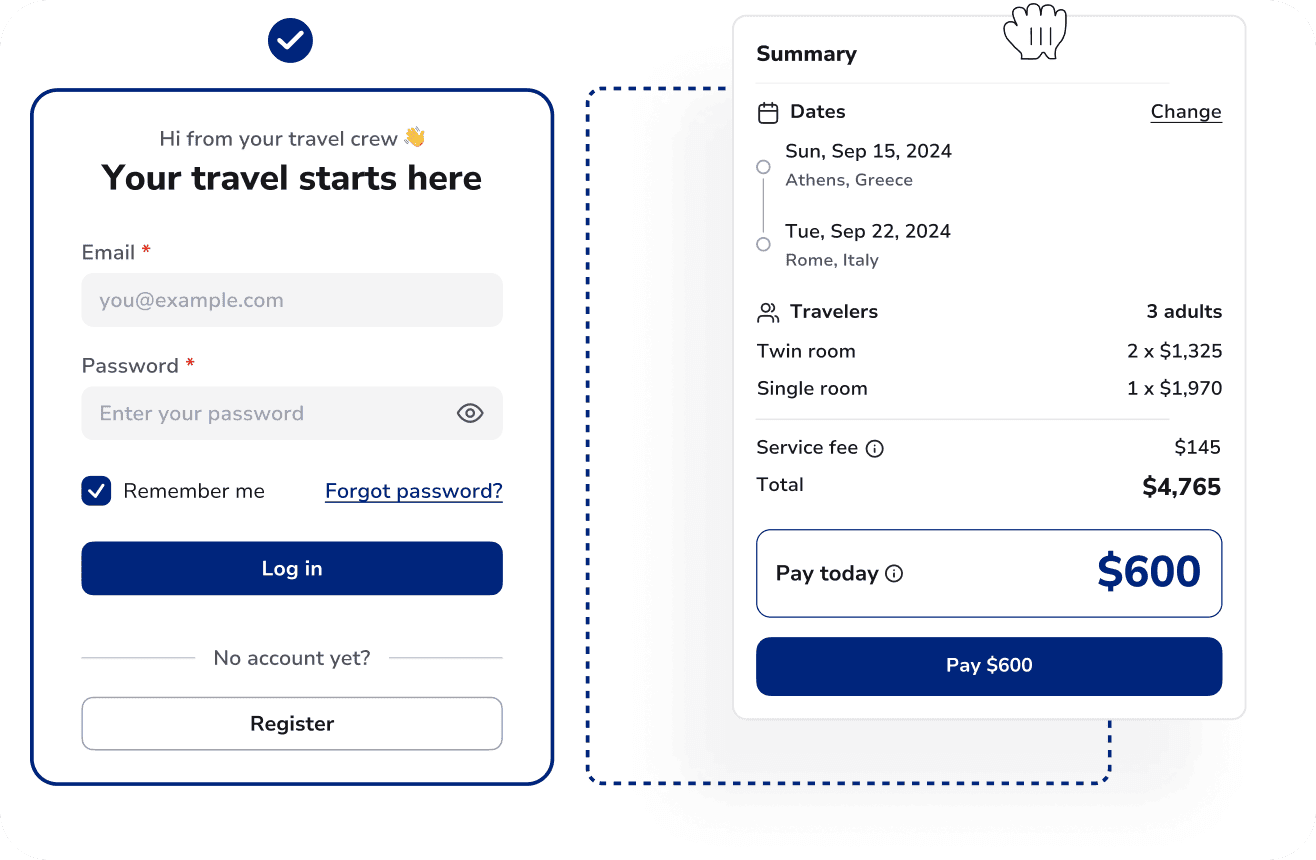Screen dimensions: 1316x860
Task: Click the waving hand emoji in the greeting
Action: 415,138
